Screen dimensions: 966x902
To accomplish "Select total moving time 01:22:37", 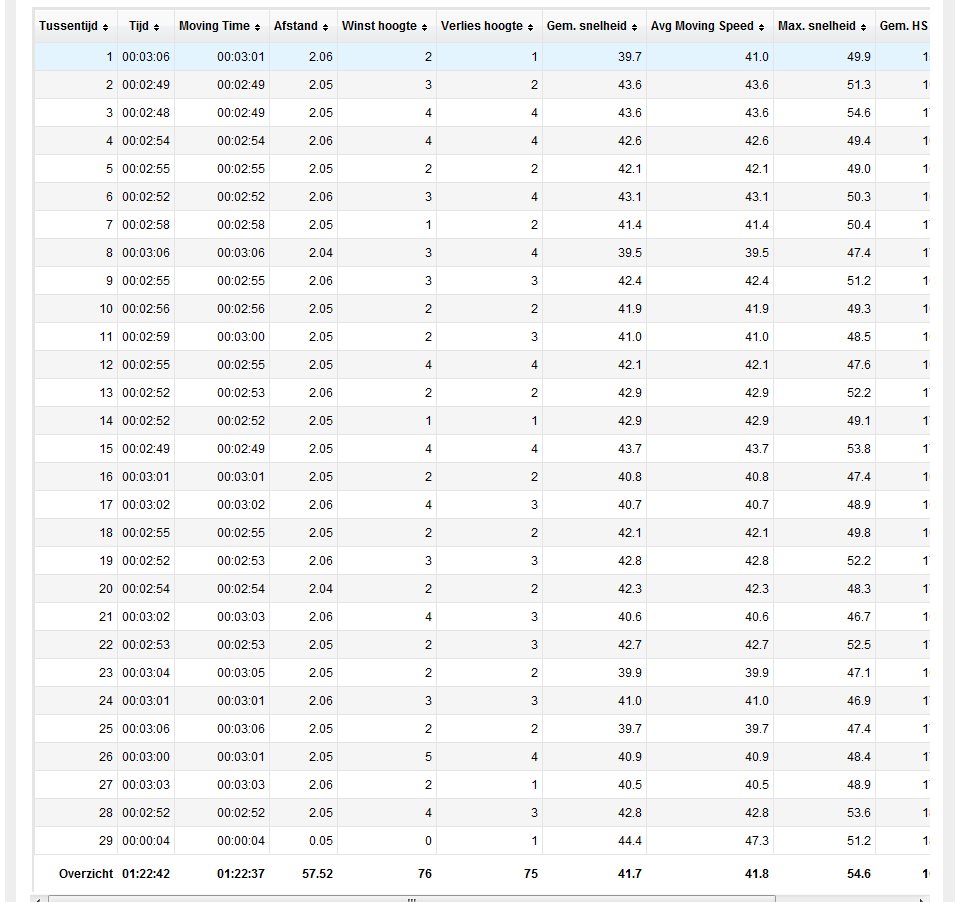I will pyautogui.click(x=241, y=874).
